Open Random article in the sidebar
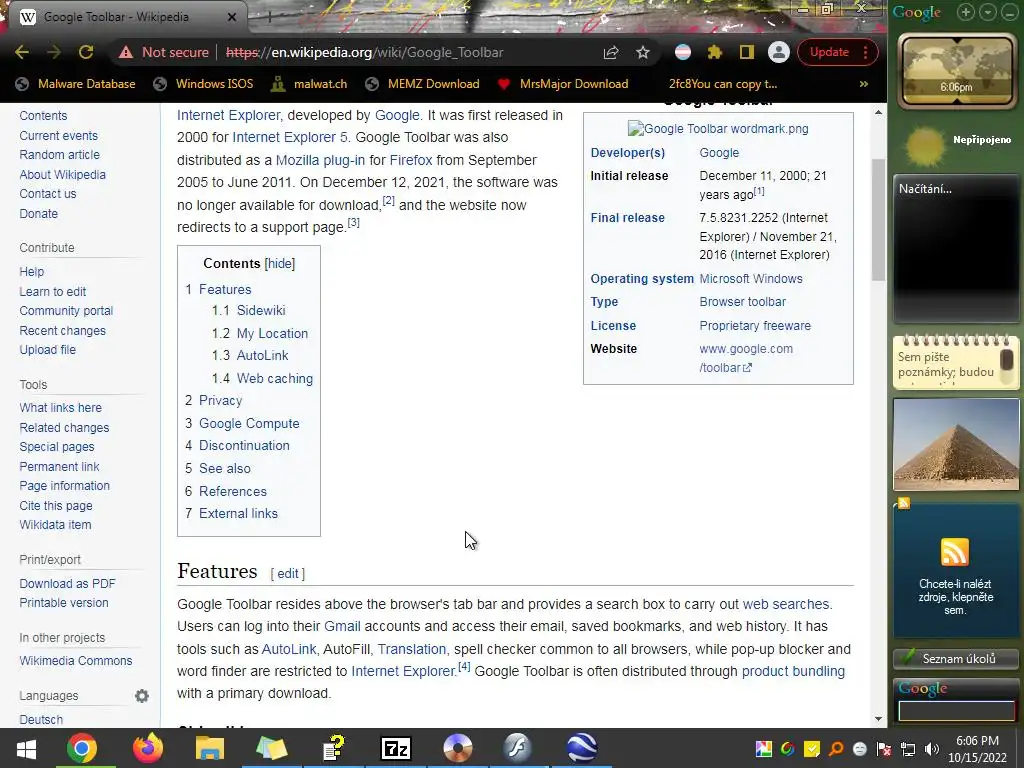The width and height of the screenshot is (1024, 768). pos(59,155)
